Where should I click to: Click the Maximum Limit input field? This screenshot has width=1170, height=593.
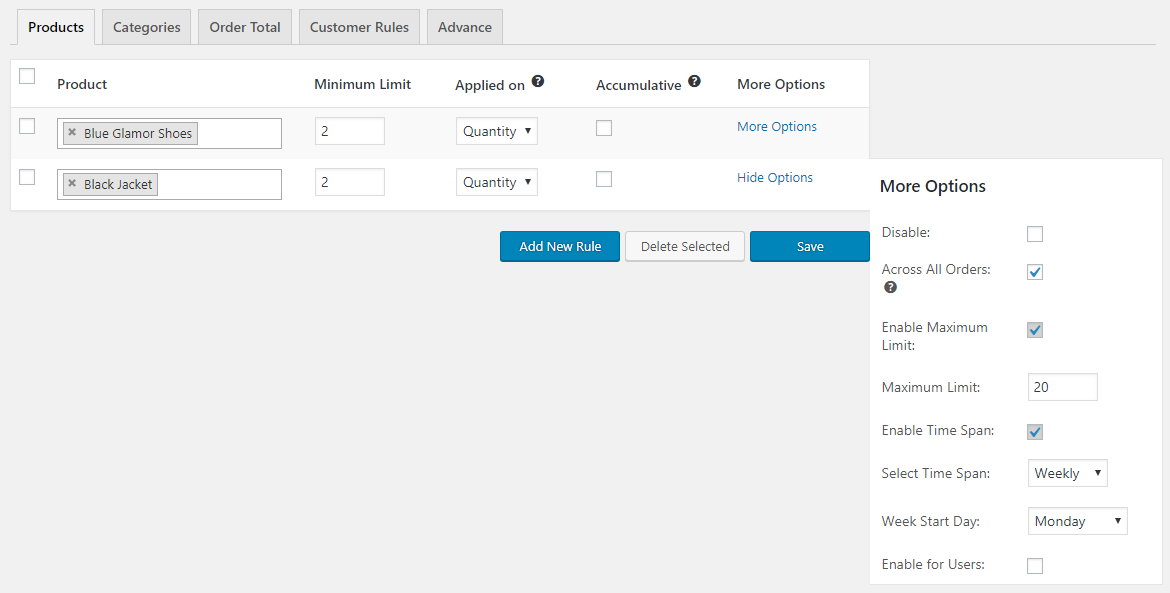point(1063,387)
